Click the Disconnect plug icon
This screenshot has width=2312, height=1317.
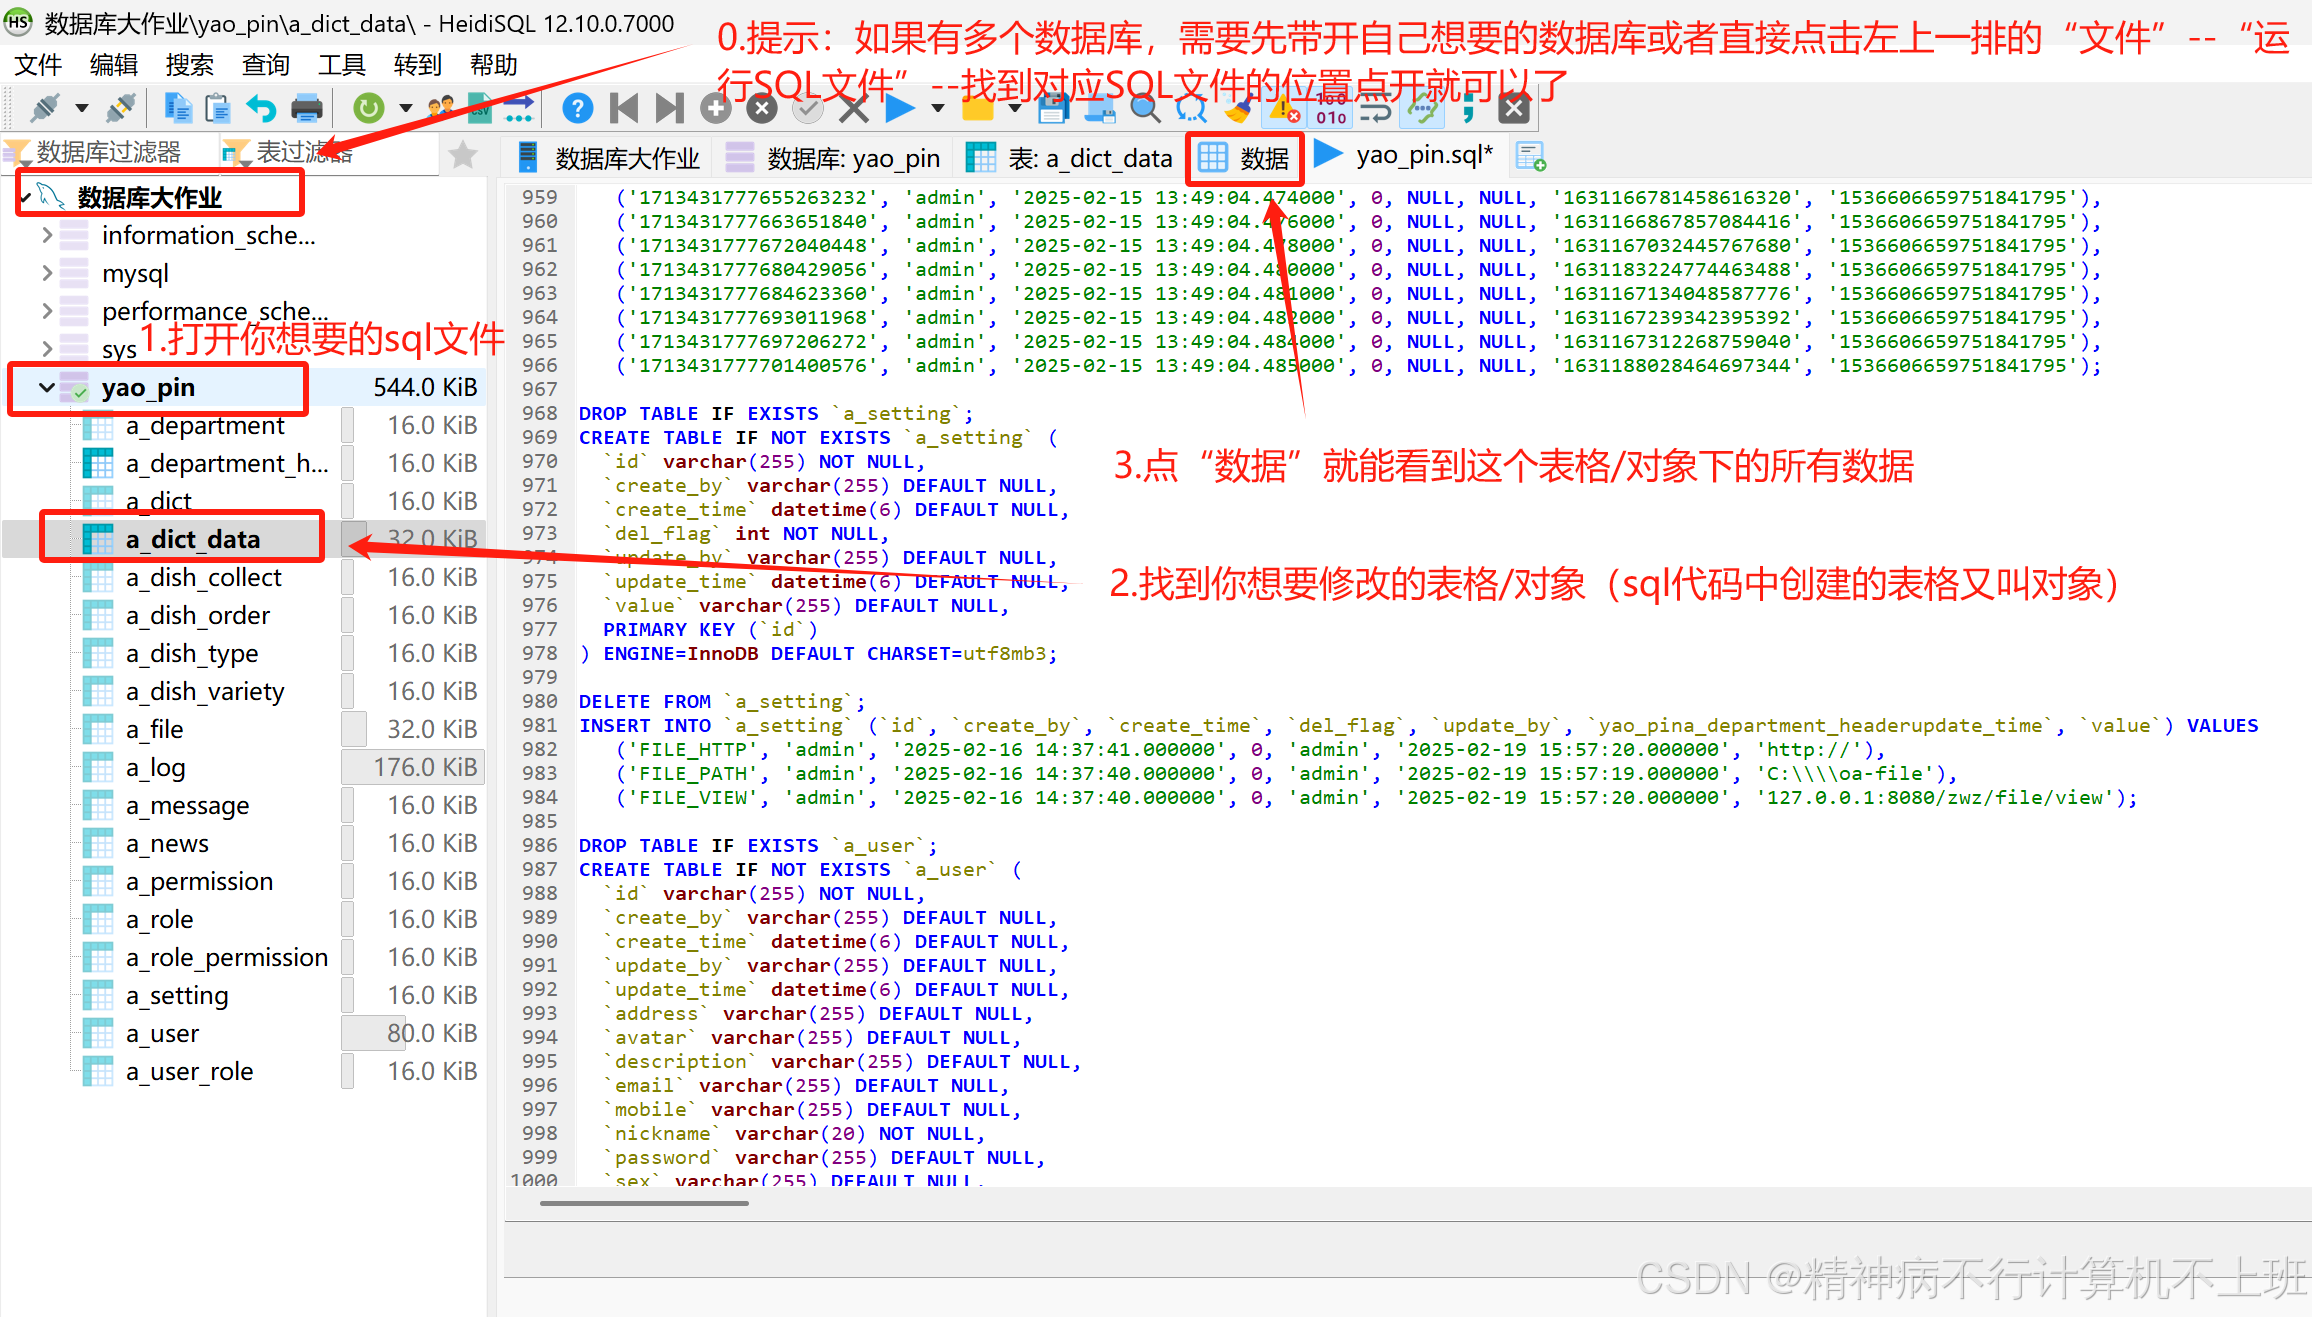(122, 107)
